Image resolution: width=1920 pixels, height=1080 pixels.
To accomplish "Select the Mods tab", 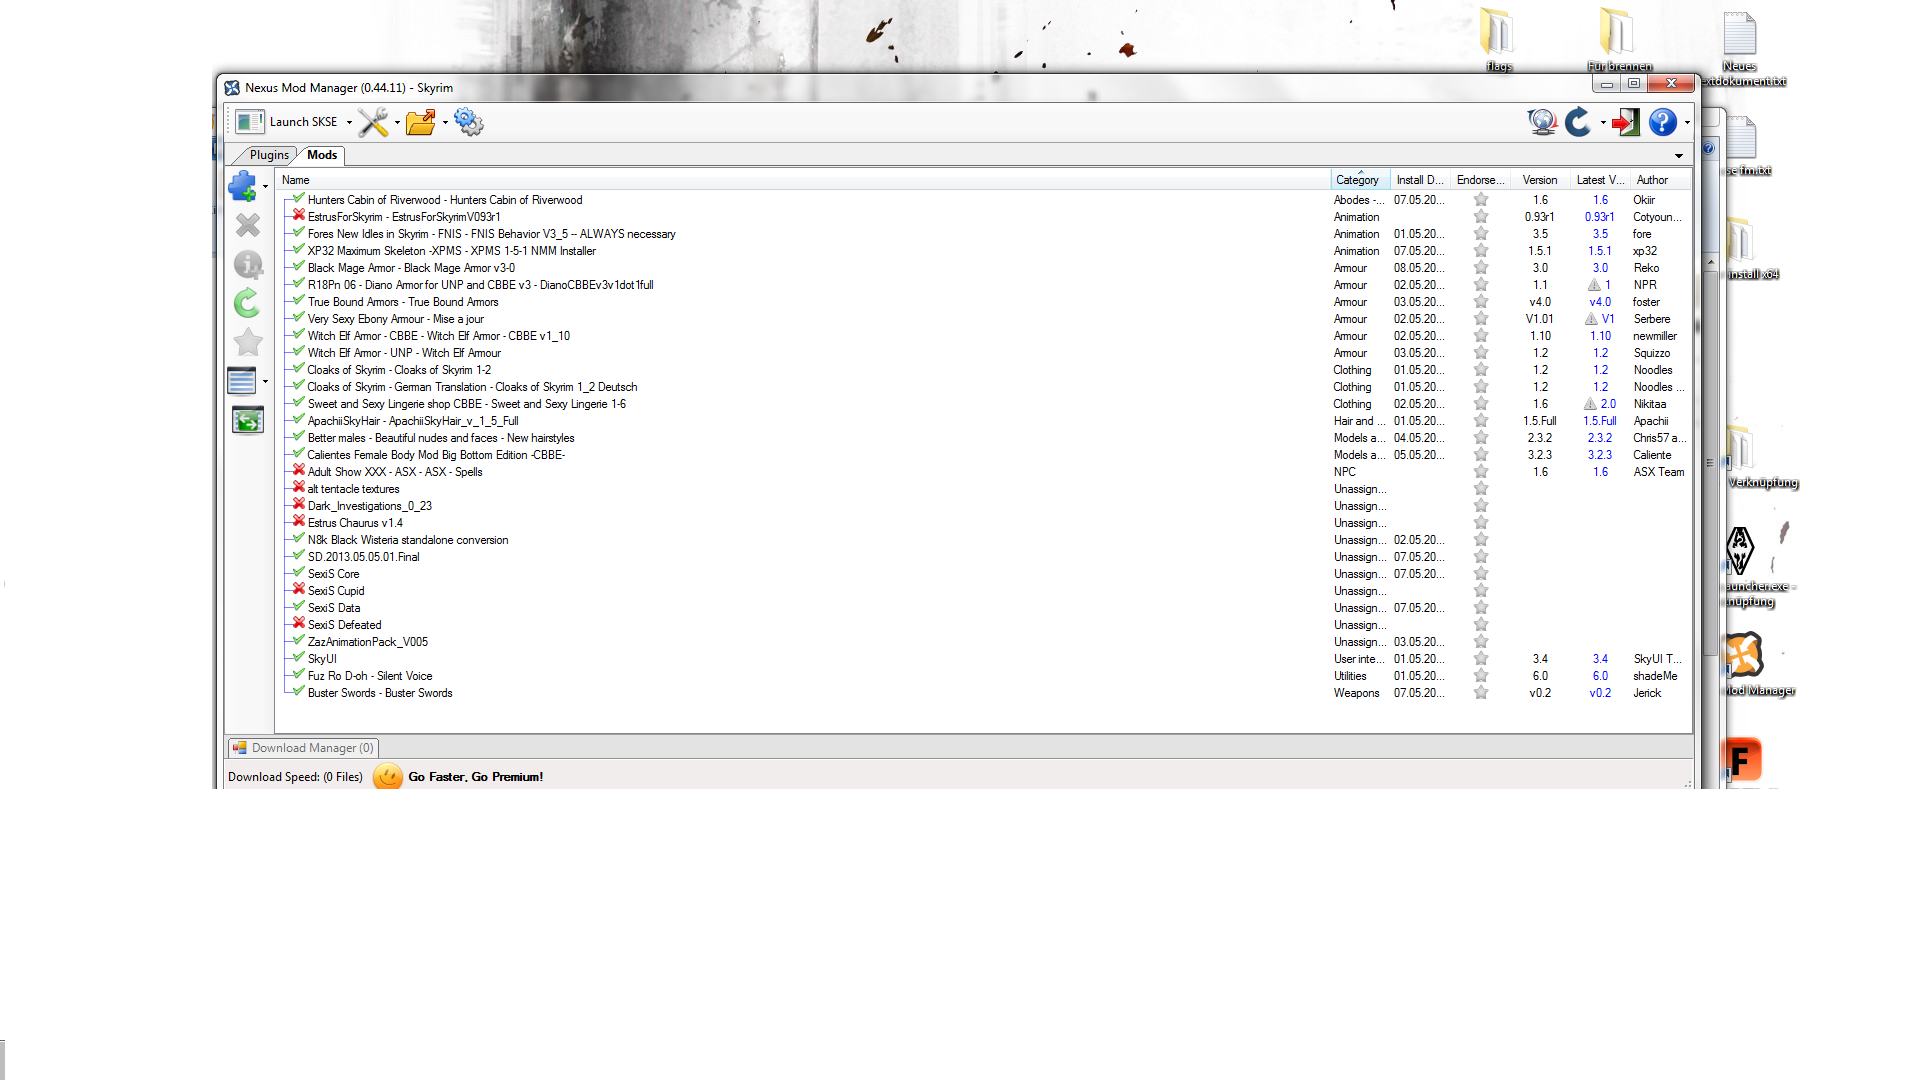I will [322, 155].
